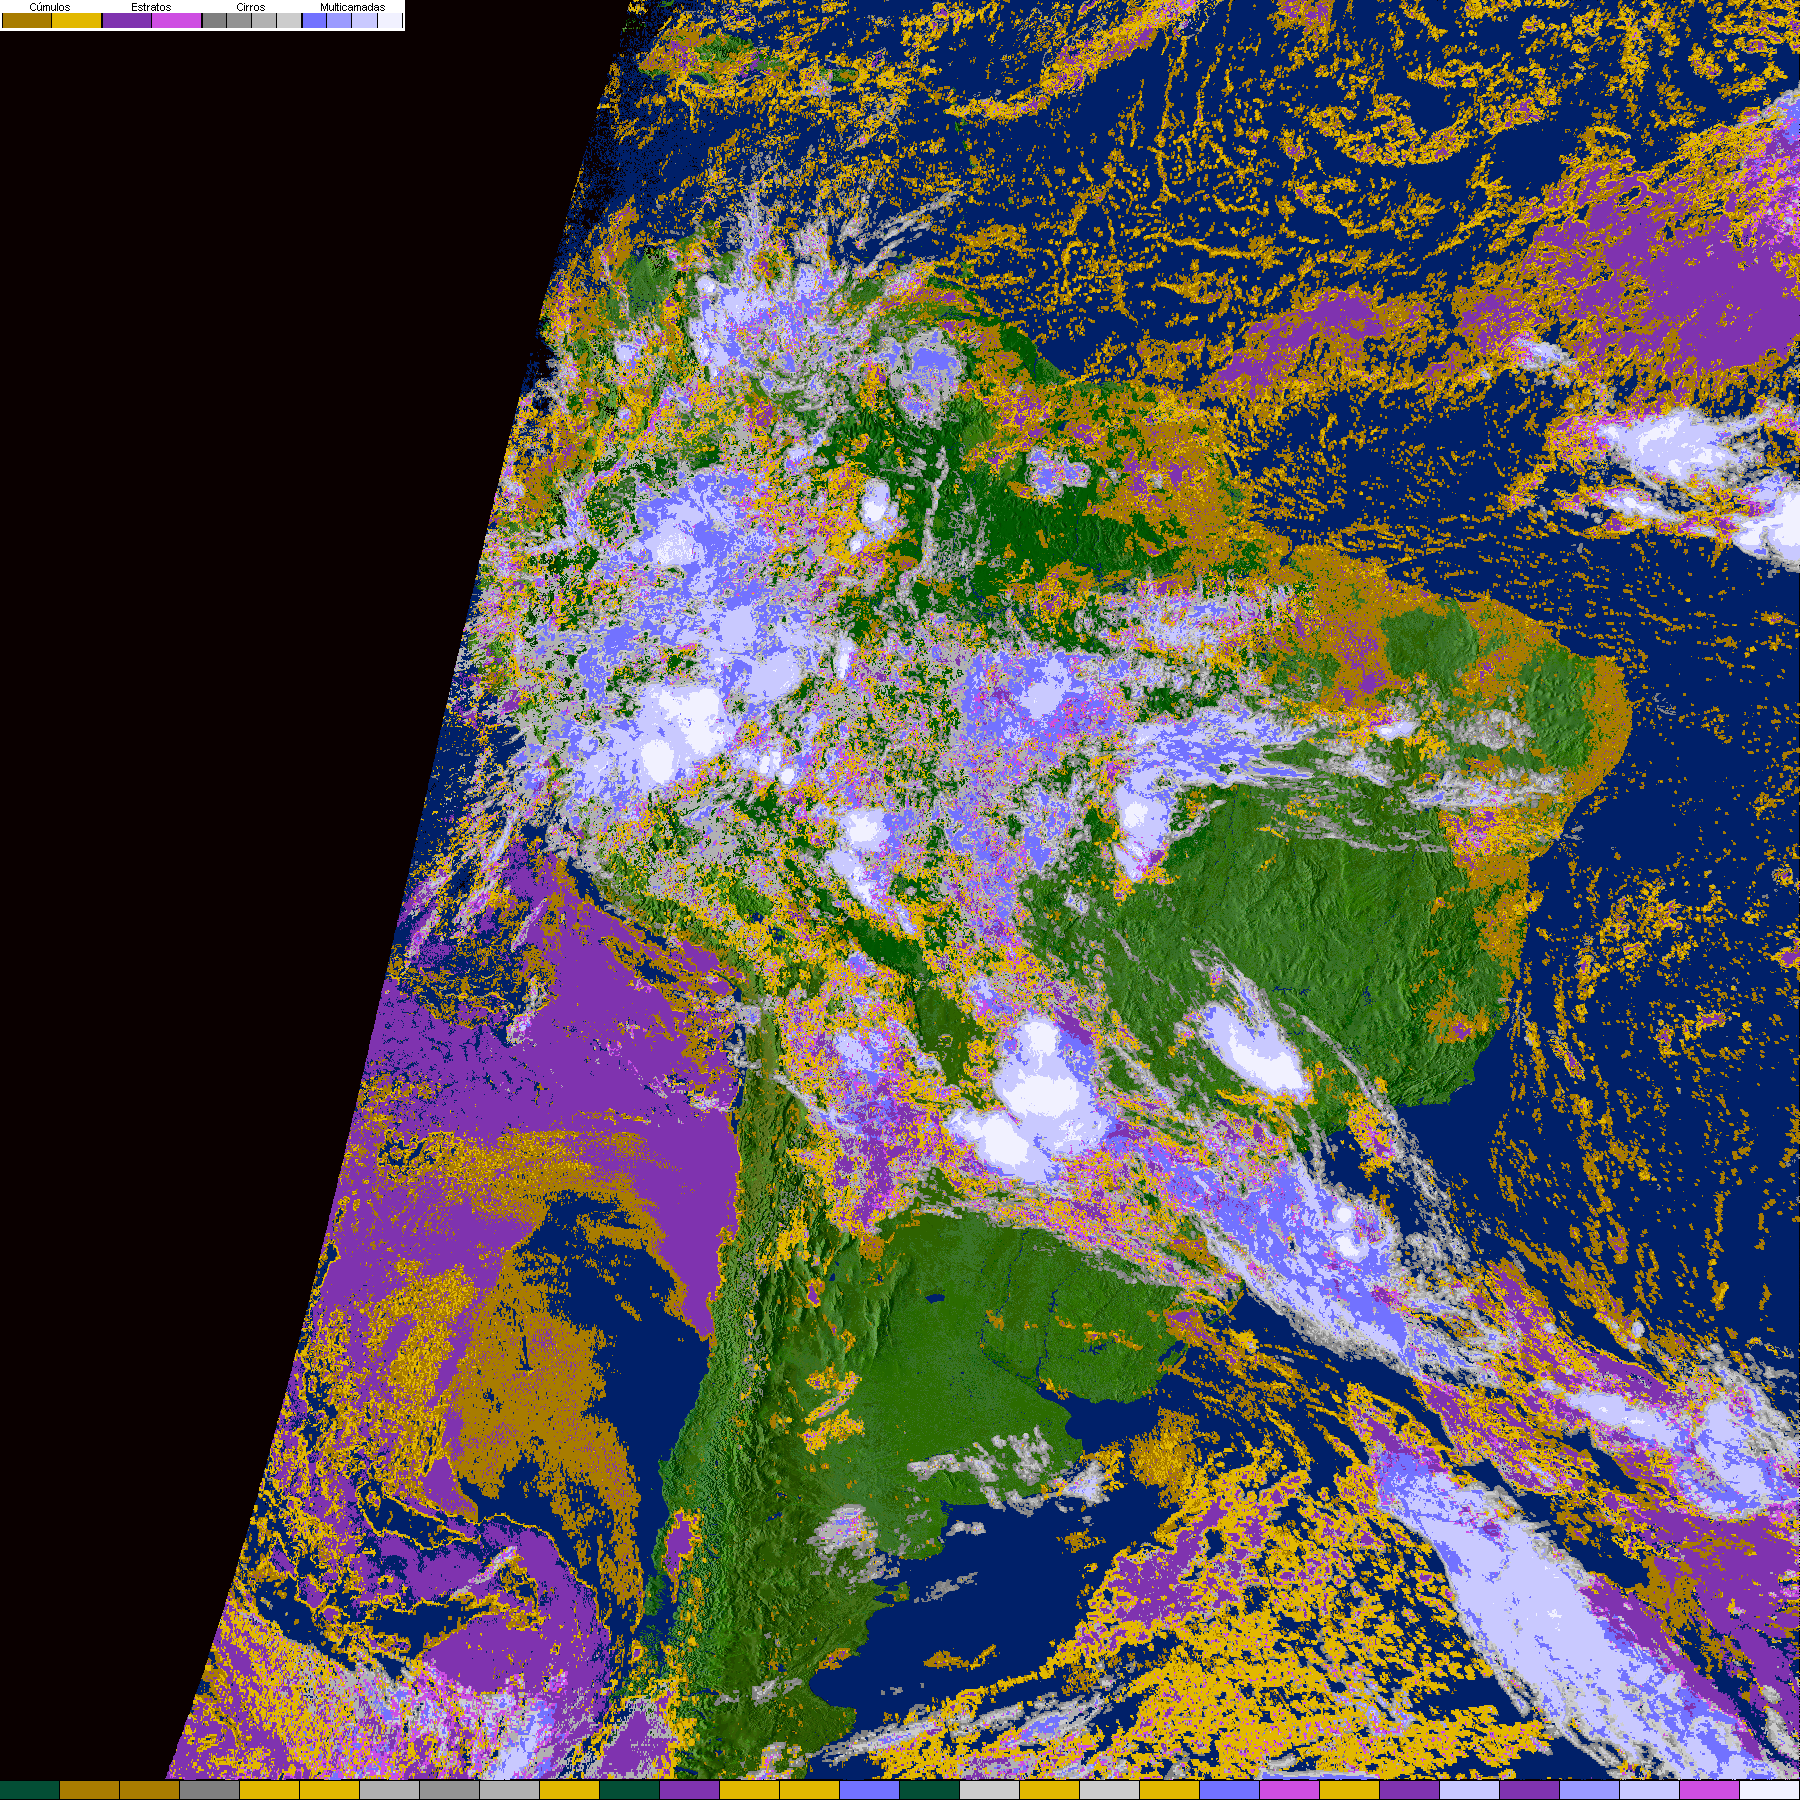This screenshot has width=1800, height=1800.
Task: Select the lightest gray Cirros swatch
Action: [289, 20]
